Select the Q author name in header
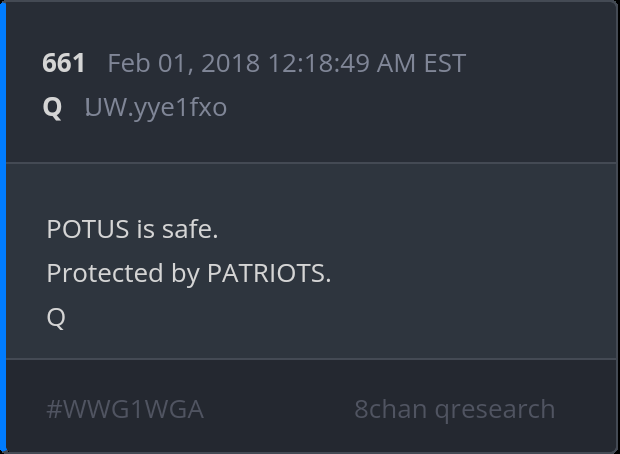 (52, 107)
